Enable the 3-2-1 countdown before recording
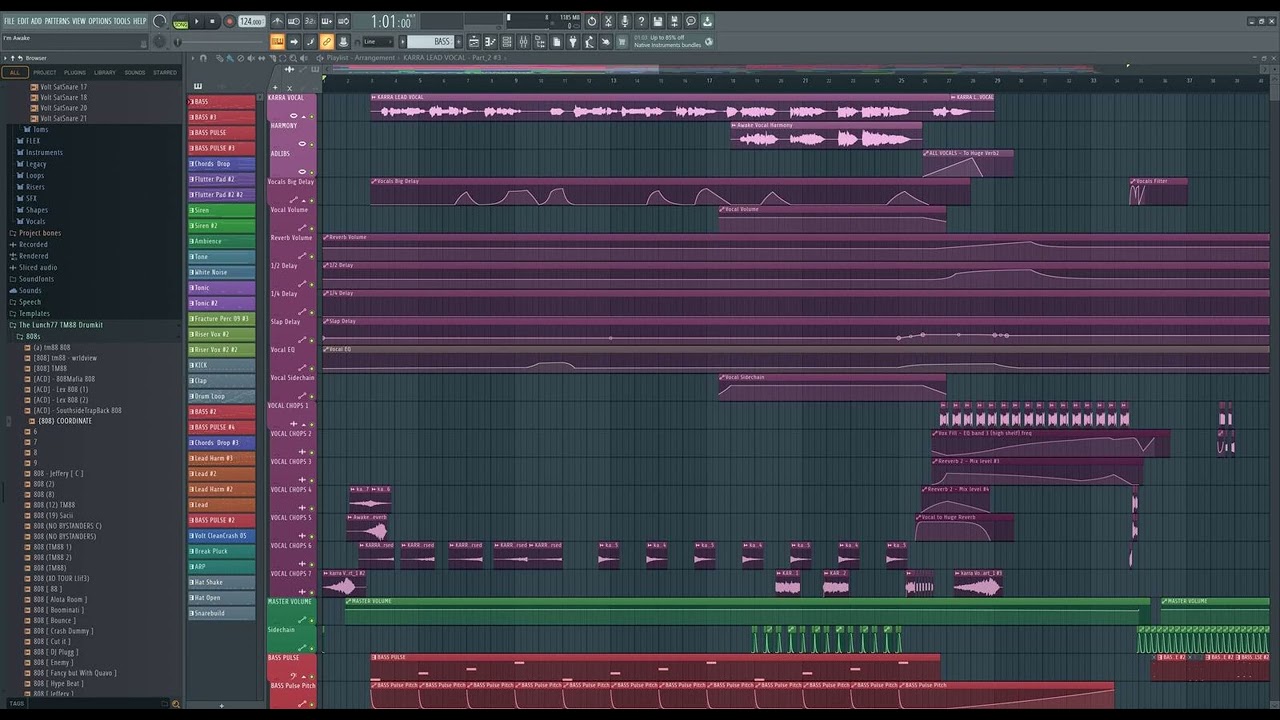Image resolution: width=1280 pixels, height=720 pixels. click(309, 21)
